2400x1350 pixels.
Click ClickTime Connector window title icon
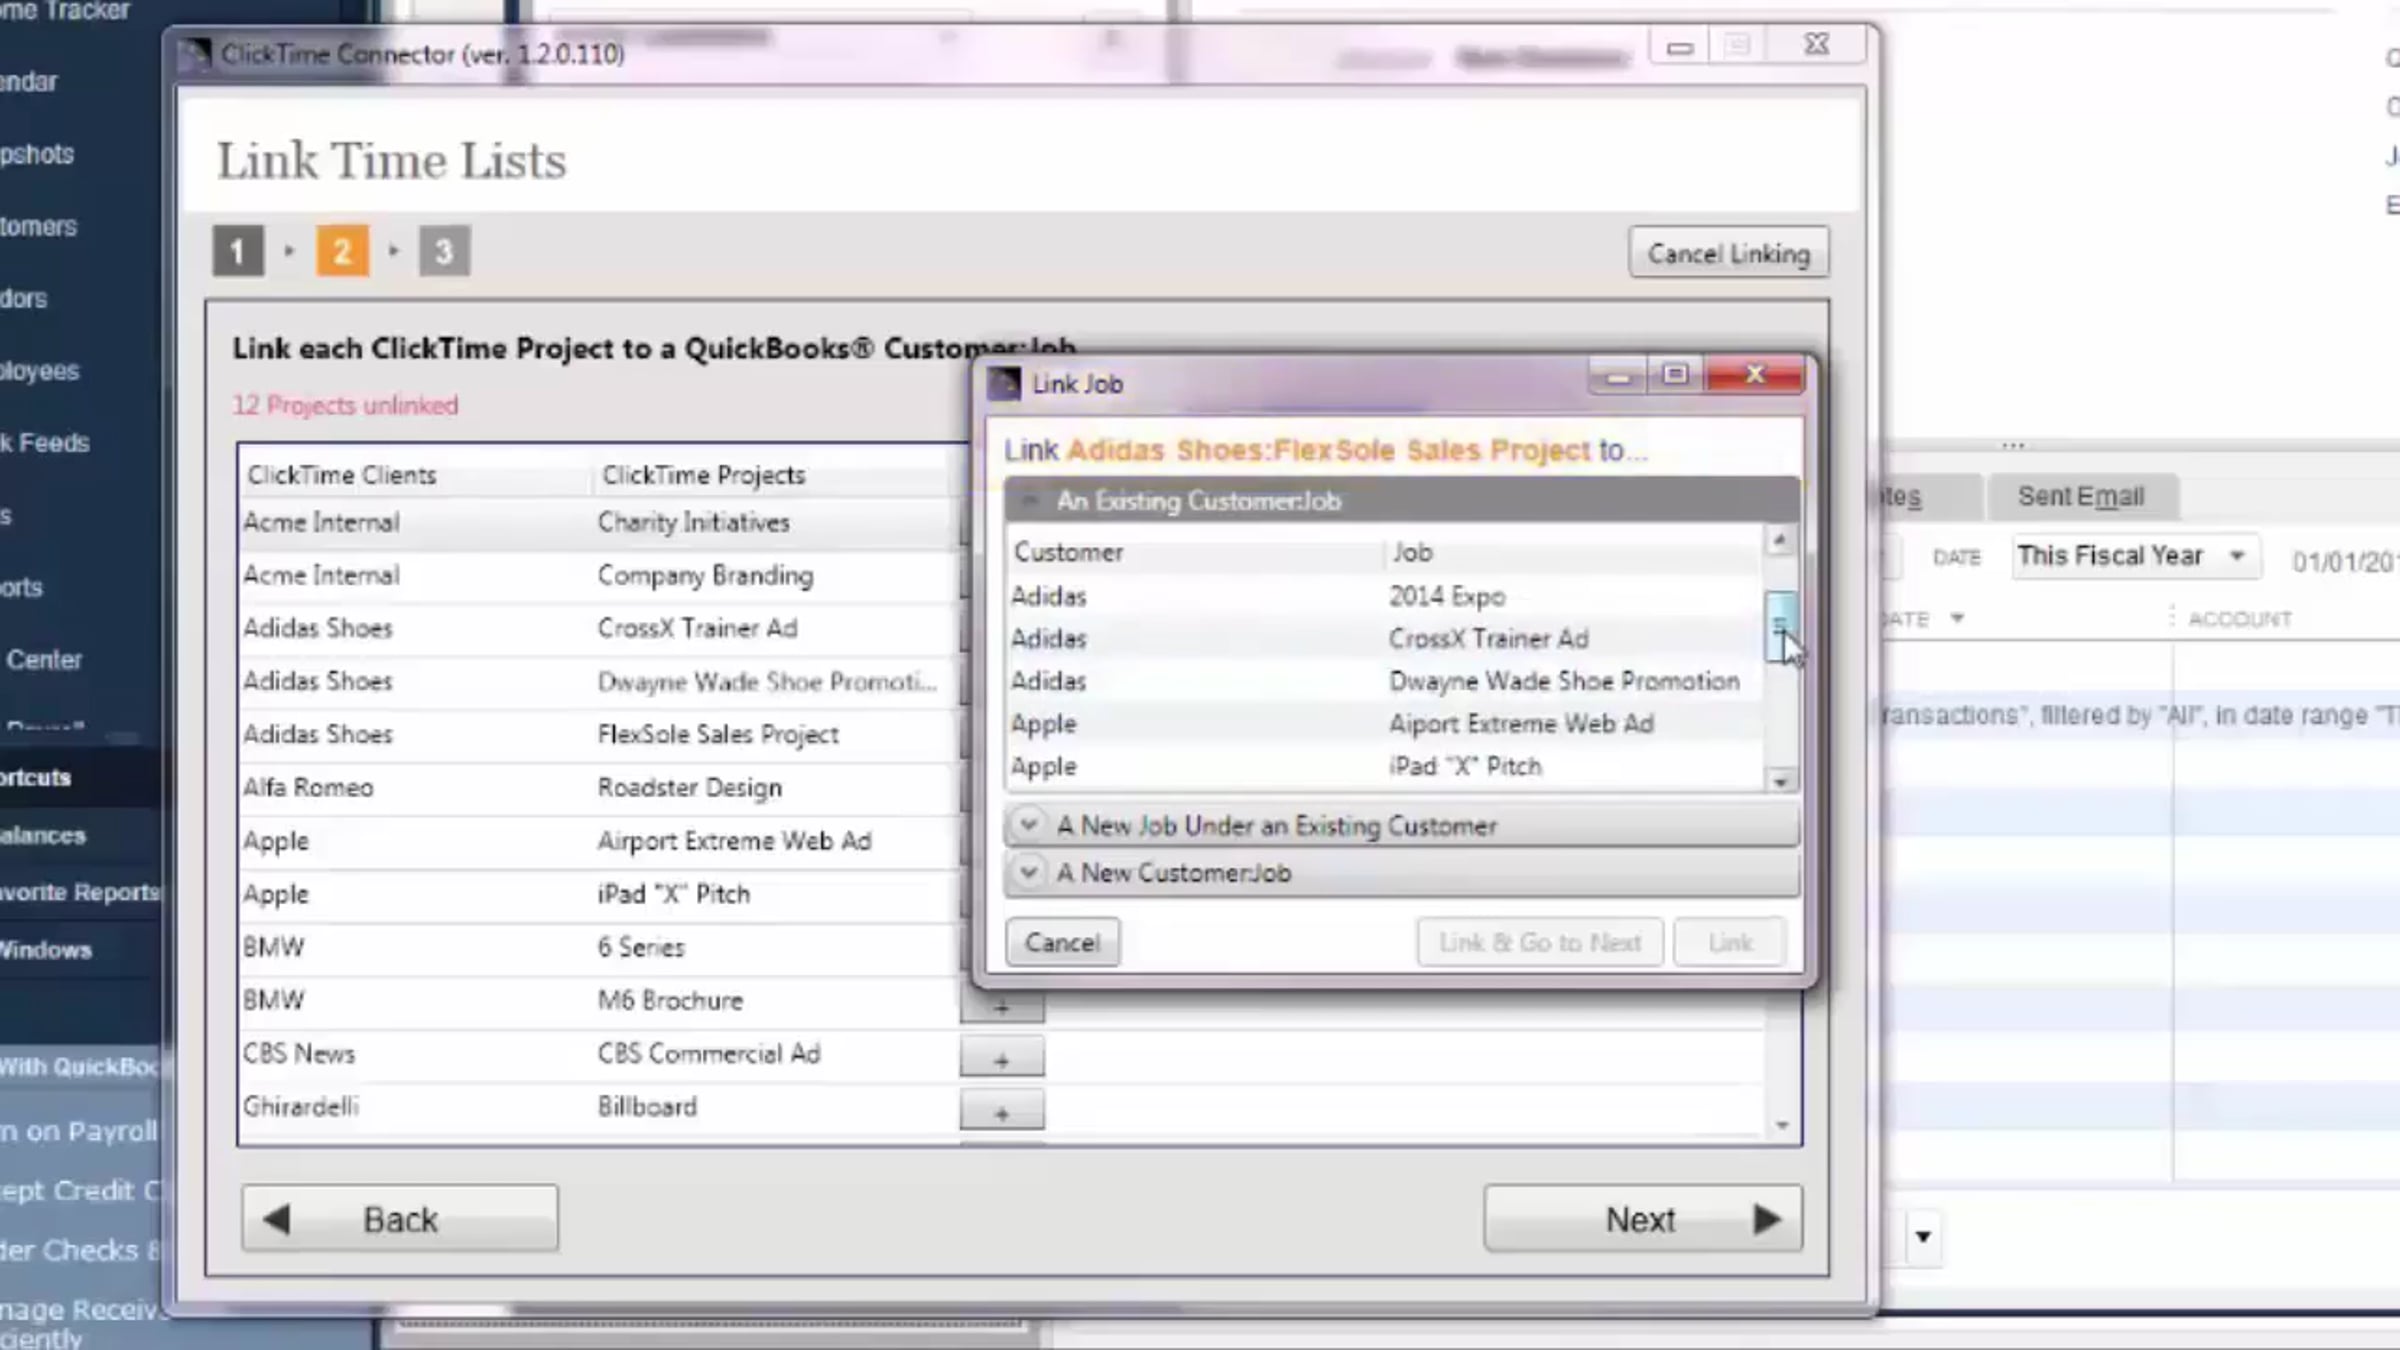195,54
